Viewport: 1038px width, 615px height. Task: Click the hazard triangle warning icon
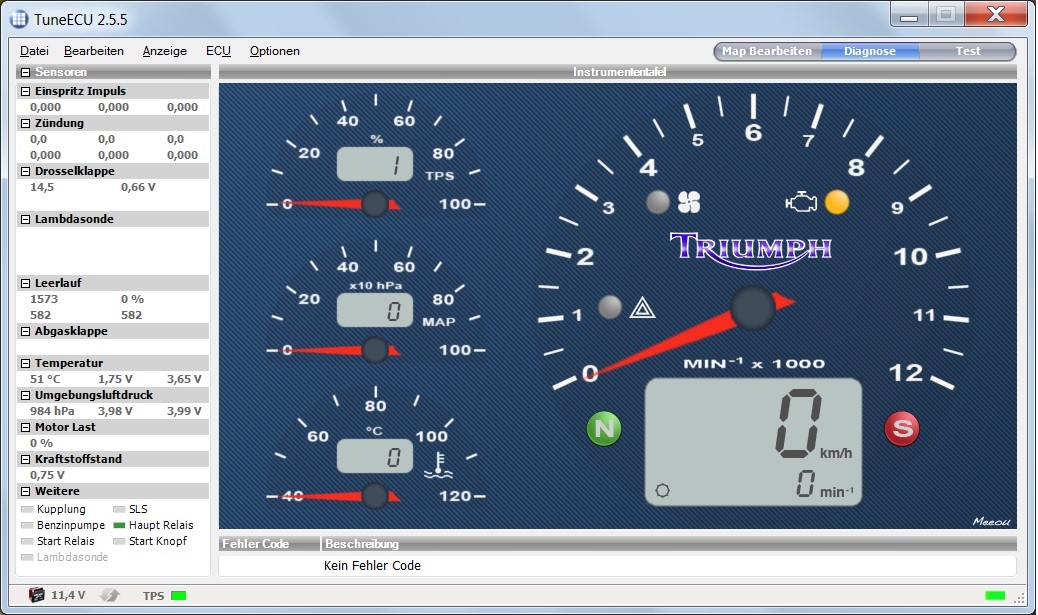tap(641, 308)
